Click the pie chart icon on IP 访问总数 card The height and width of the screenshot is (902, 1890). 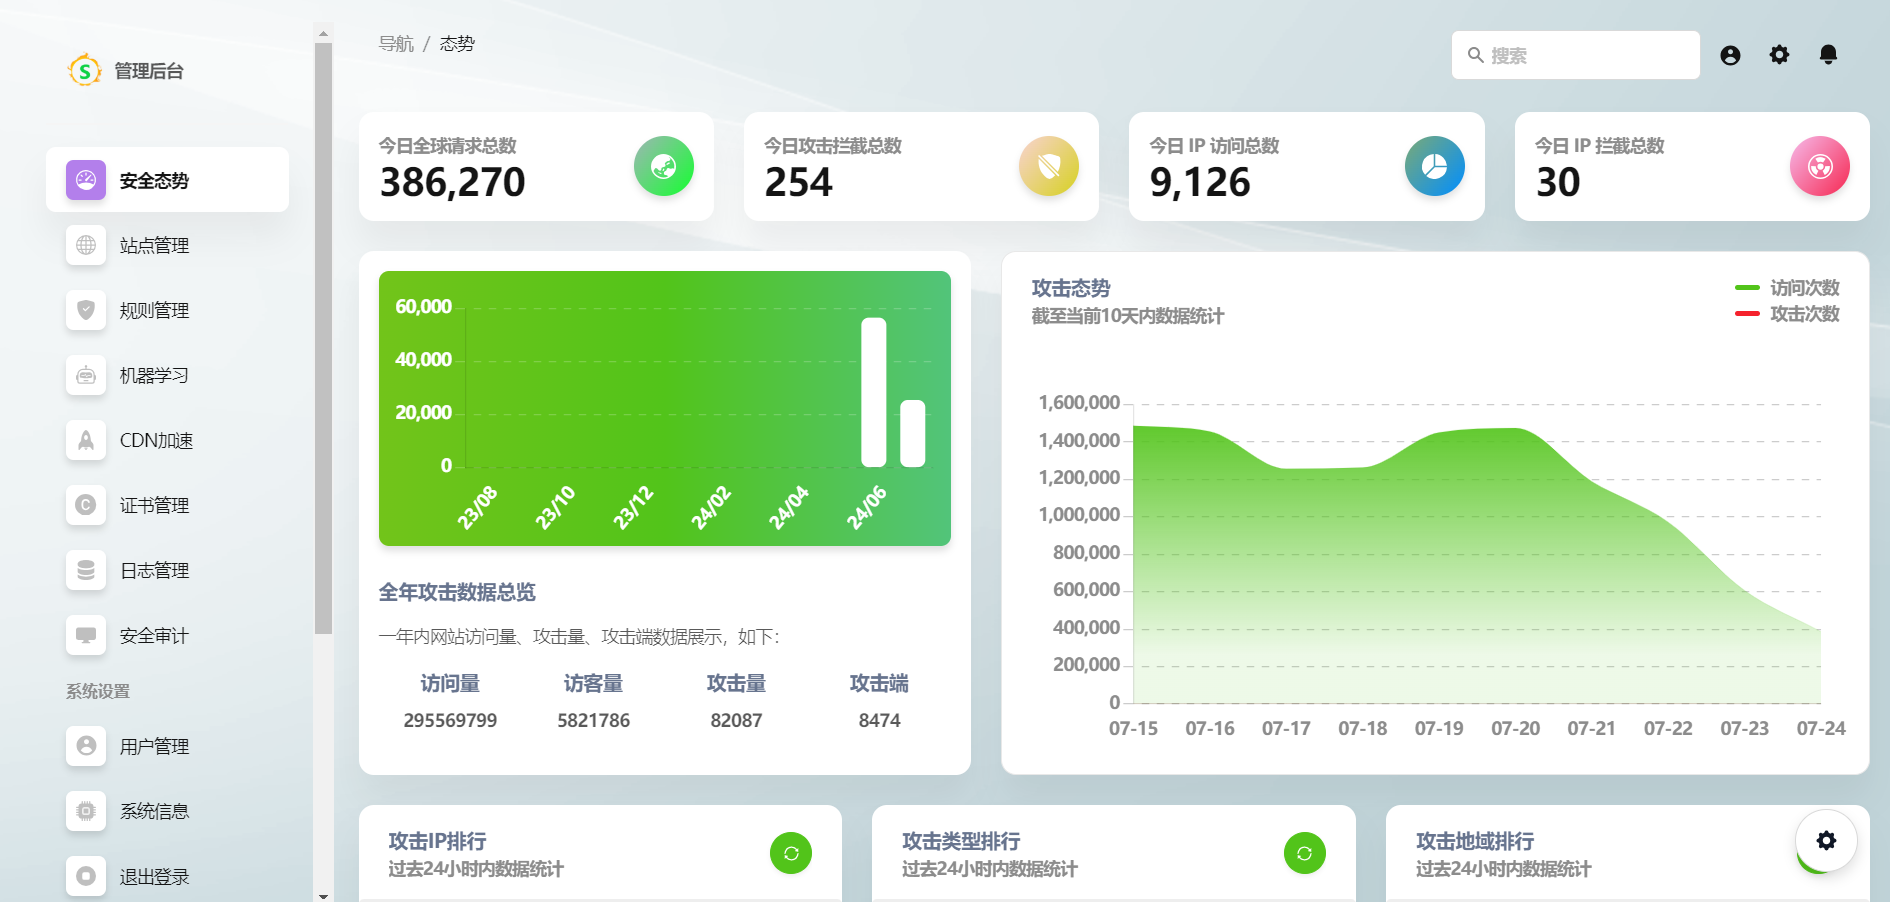pos(1434,166)
